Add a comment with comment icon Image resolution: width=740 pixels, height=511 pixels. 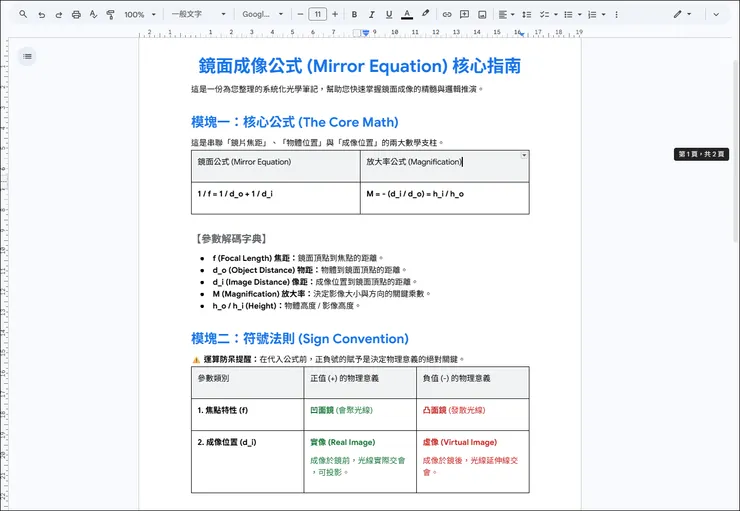(464, 15)
